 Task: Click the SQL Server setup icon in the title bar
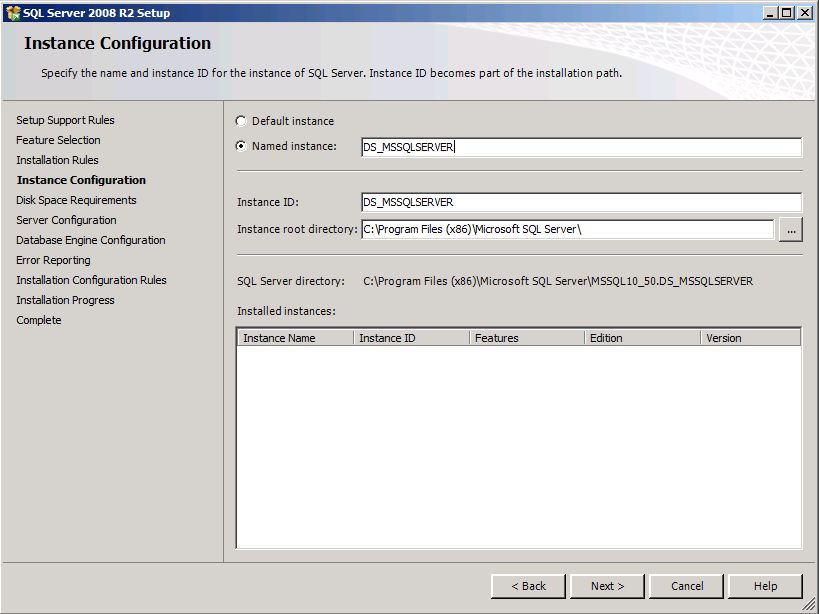[x=10, y=12]
